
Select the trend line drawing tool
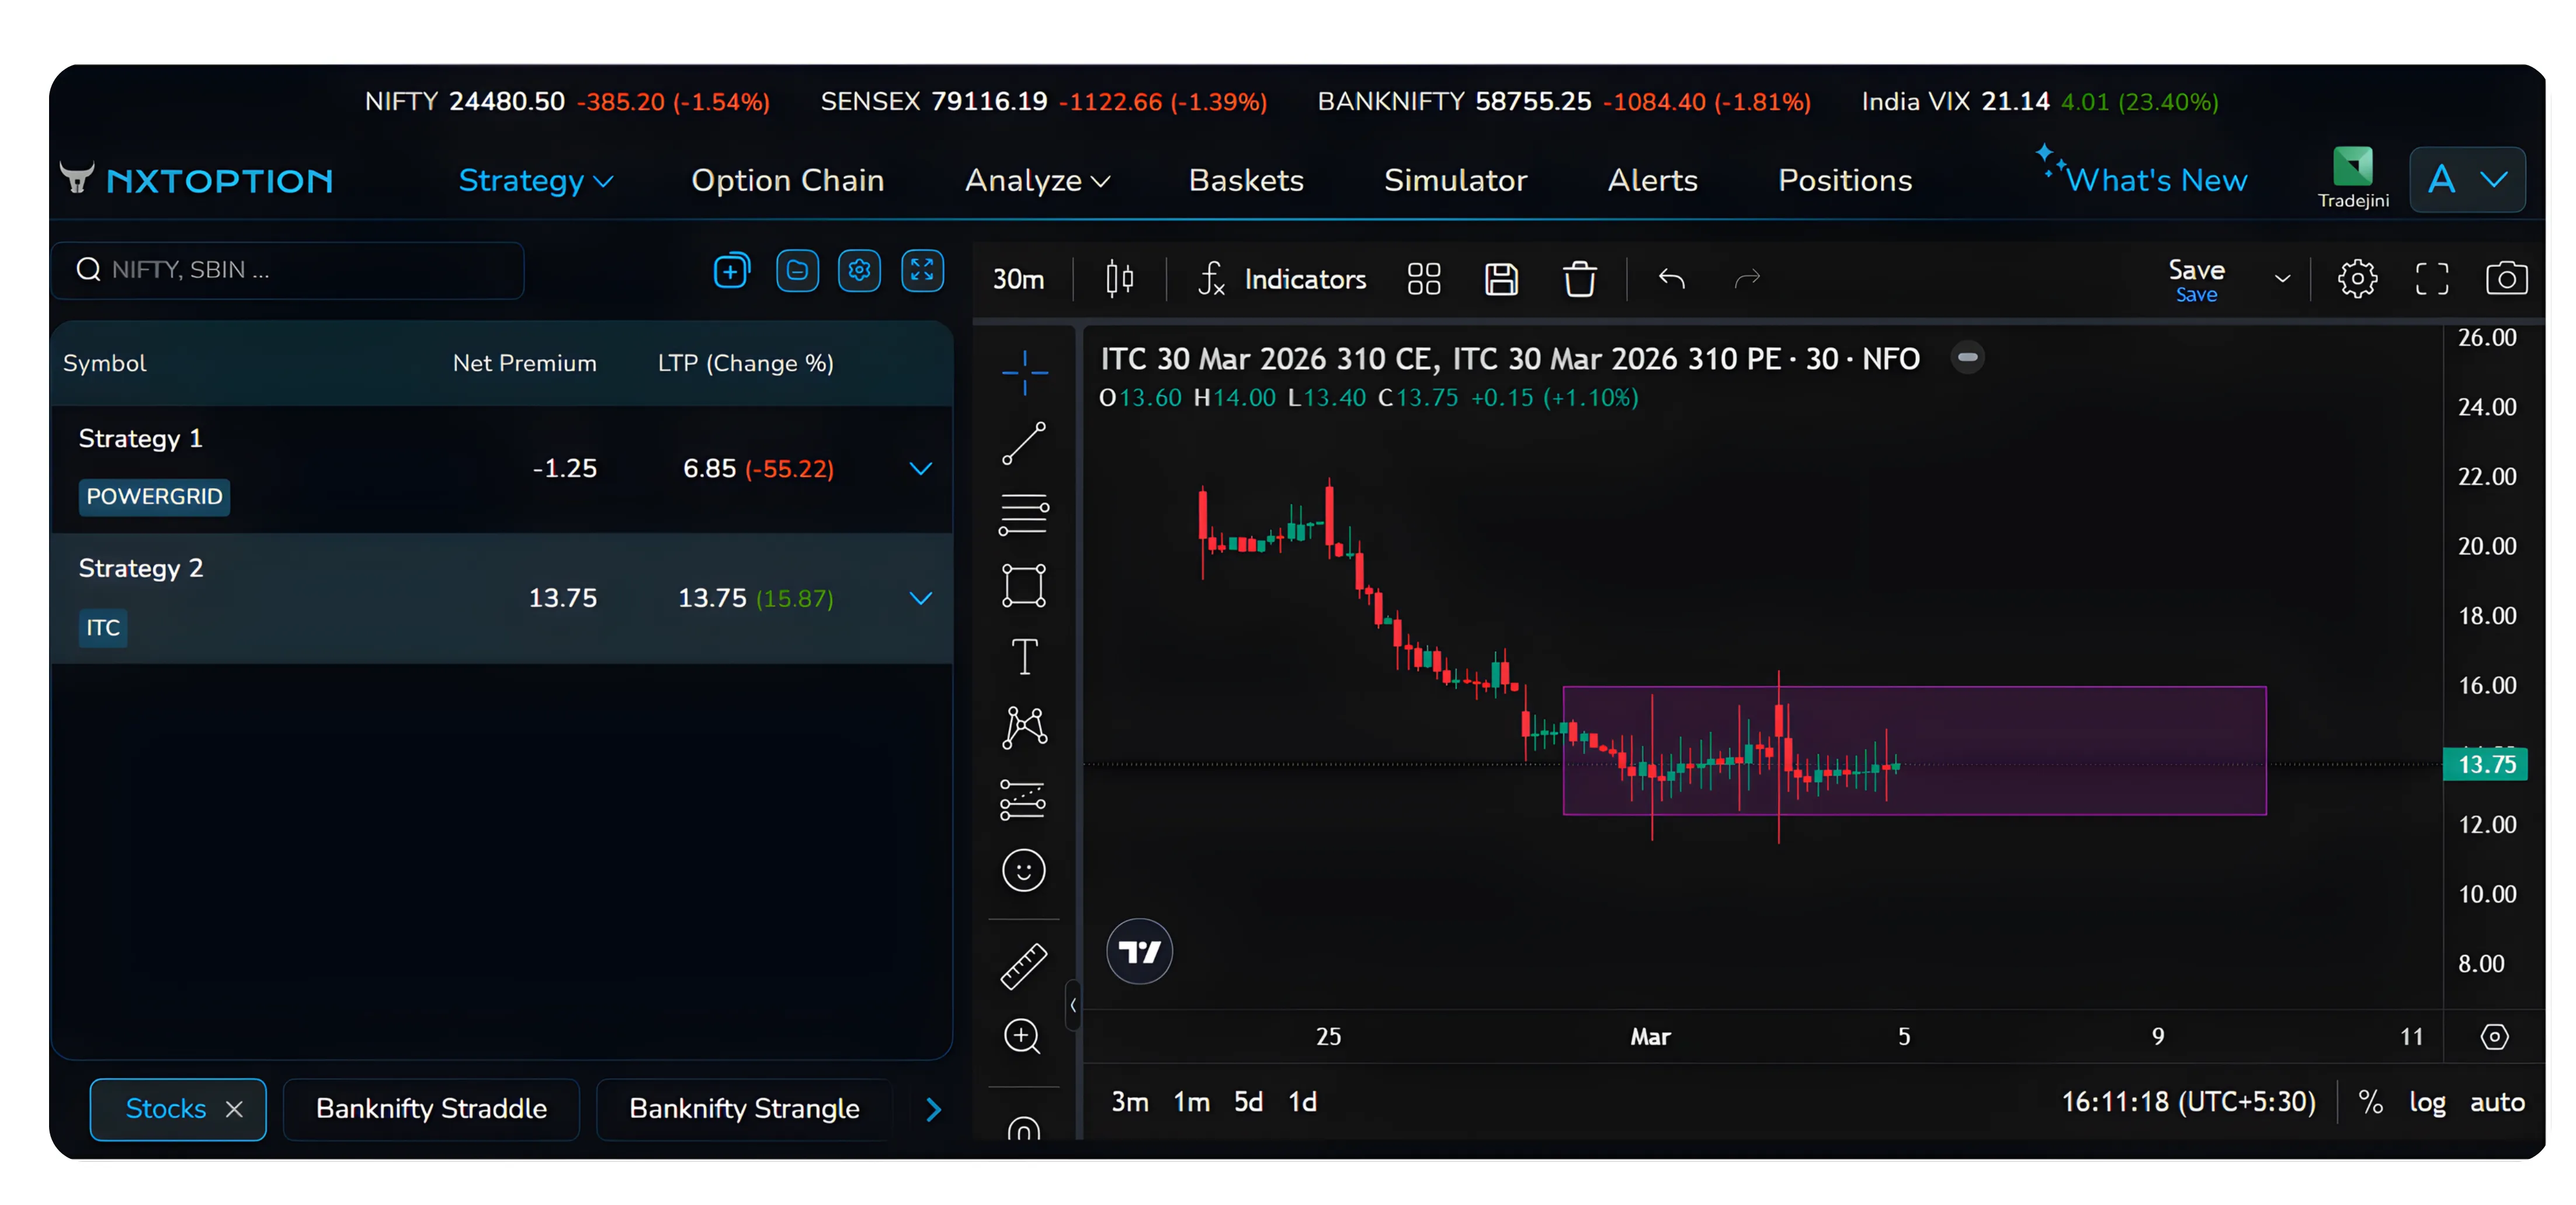click(x=1022, y=443)
